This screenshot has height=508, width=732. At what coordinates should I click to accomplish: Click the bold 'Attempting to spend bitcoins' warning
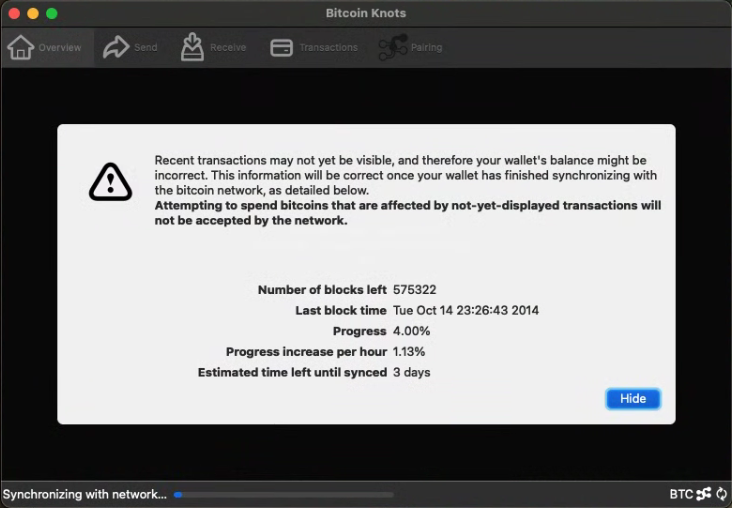tap(408, 213)
